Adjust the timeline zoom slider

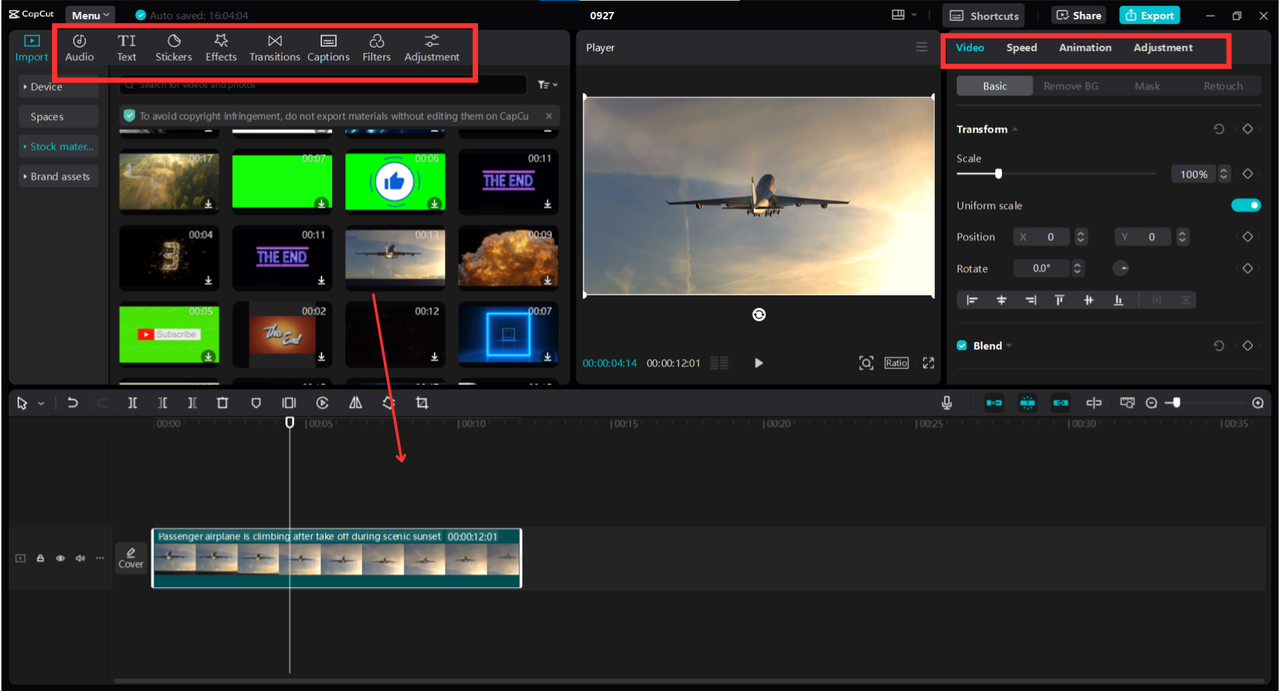click(1176, 403)
